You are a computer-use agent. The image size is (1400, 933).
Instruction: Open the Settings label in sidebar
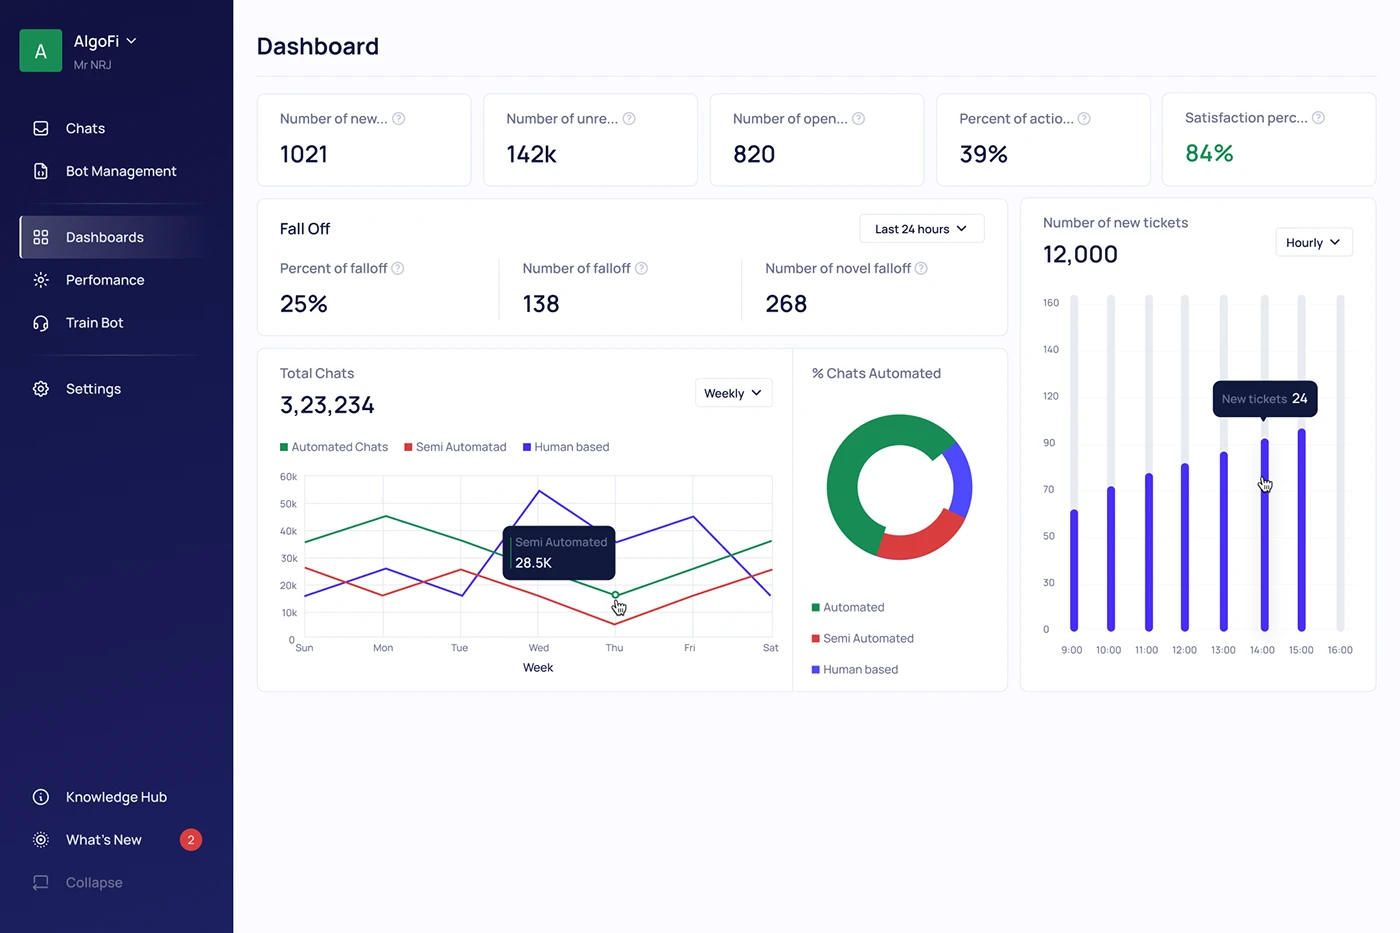click(93, 389)
